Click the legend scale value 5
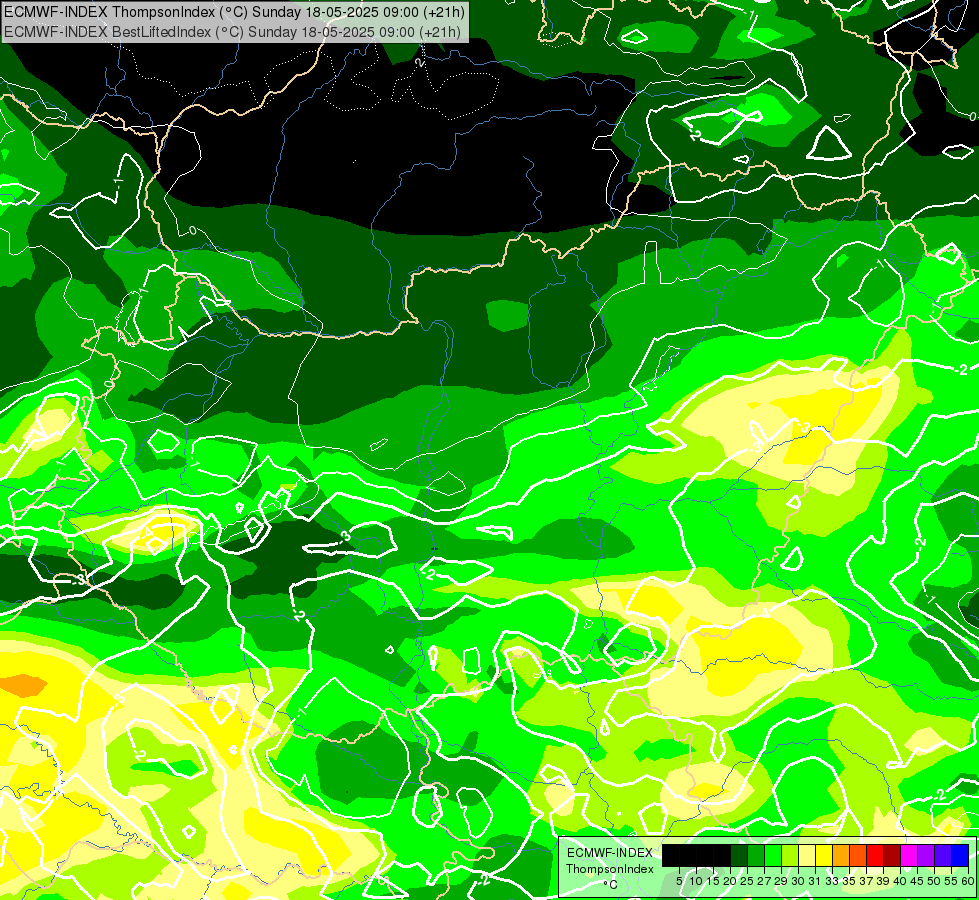 (679, 881)
